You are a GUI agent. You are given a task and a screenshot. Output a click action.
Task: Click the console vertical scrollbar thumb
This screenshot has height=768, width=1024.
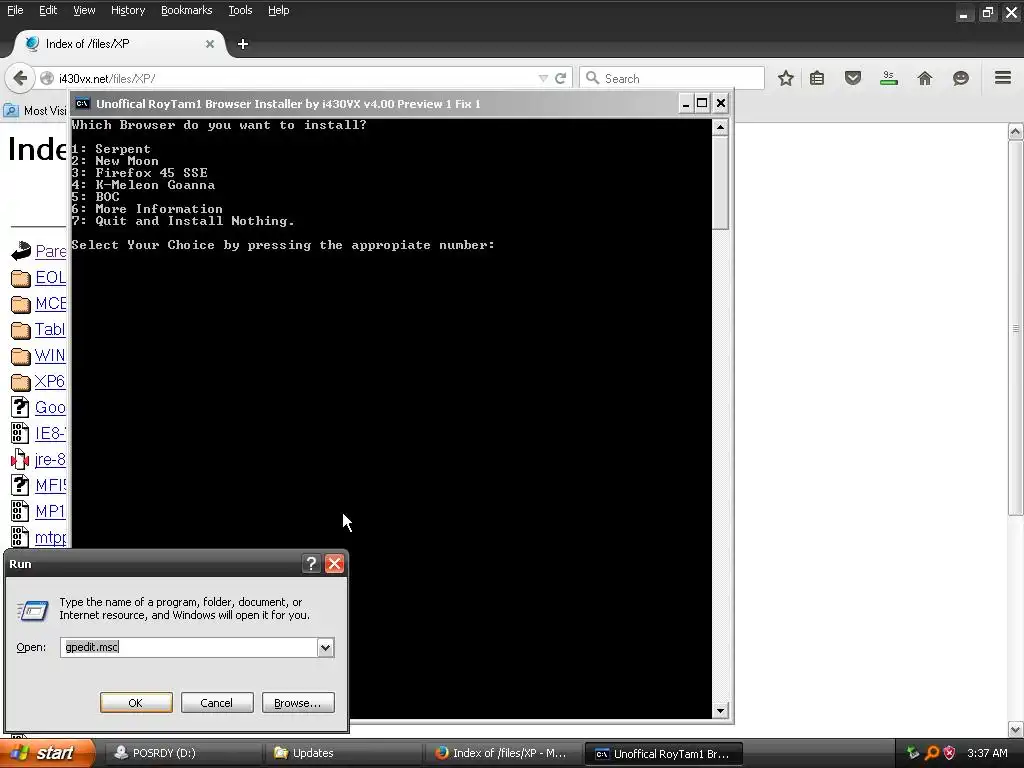point(720,183)
